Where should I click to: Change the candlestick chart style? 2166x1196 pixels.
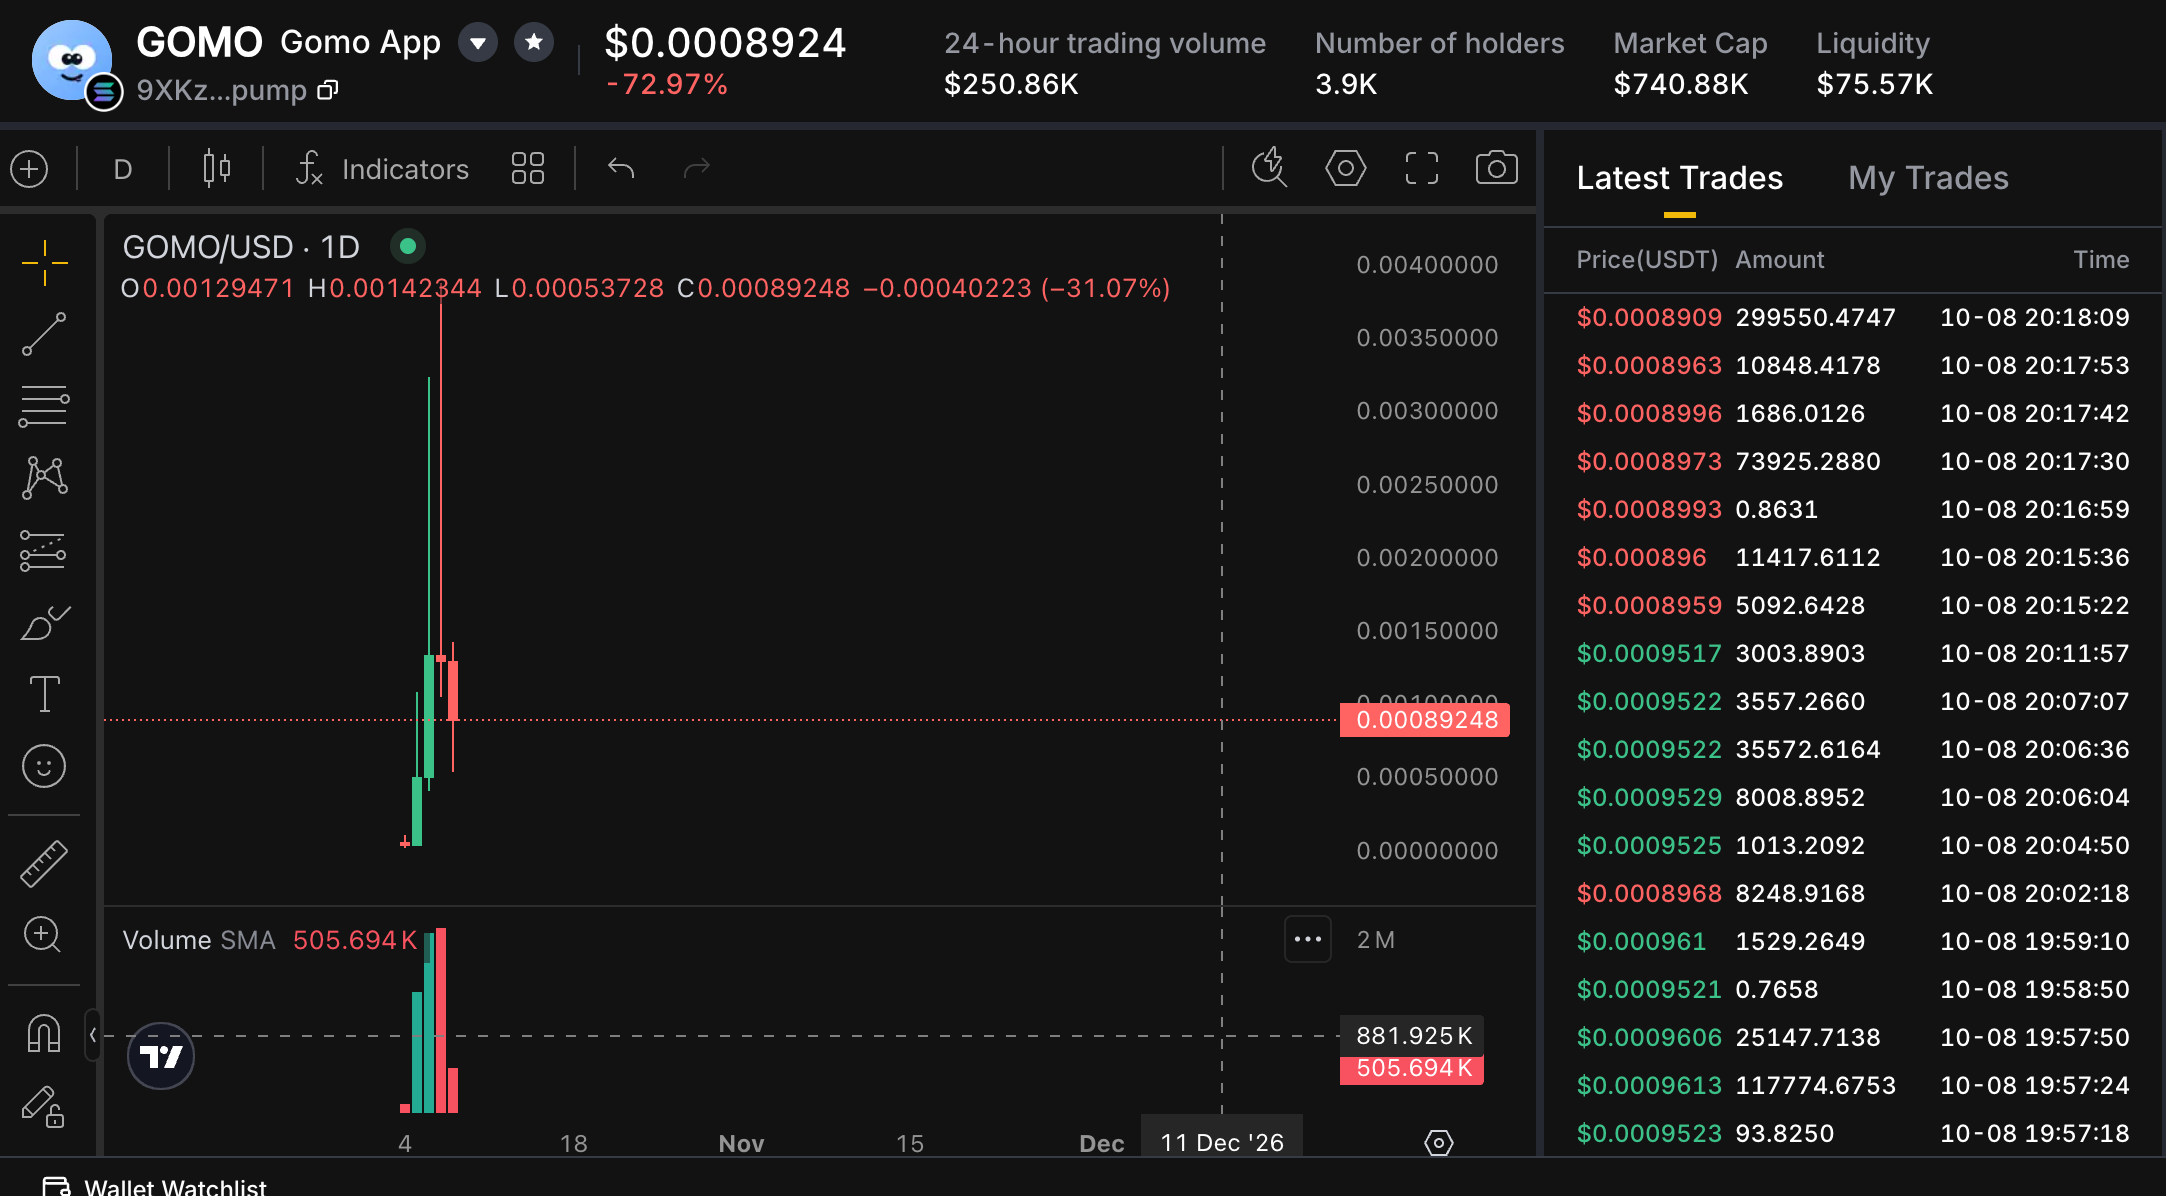tap(216, 169)
